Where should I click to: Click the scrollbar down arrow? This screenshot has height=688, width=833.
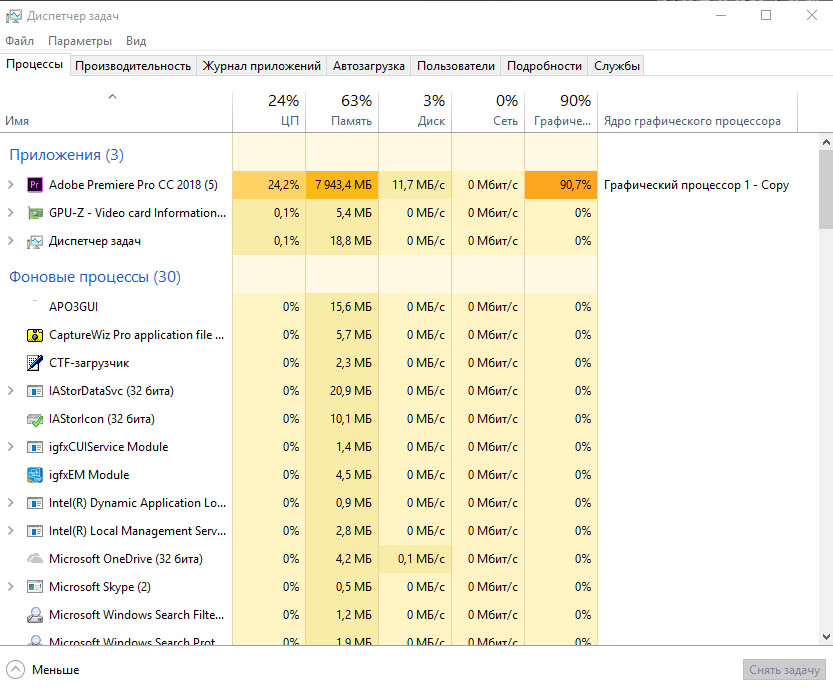pyautogui.click(x=826, y=636)
